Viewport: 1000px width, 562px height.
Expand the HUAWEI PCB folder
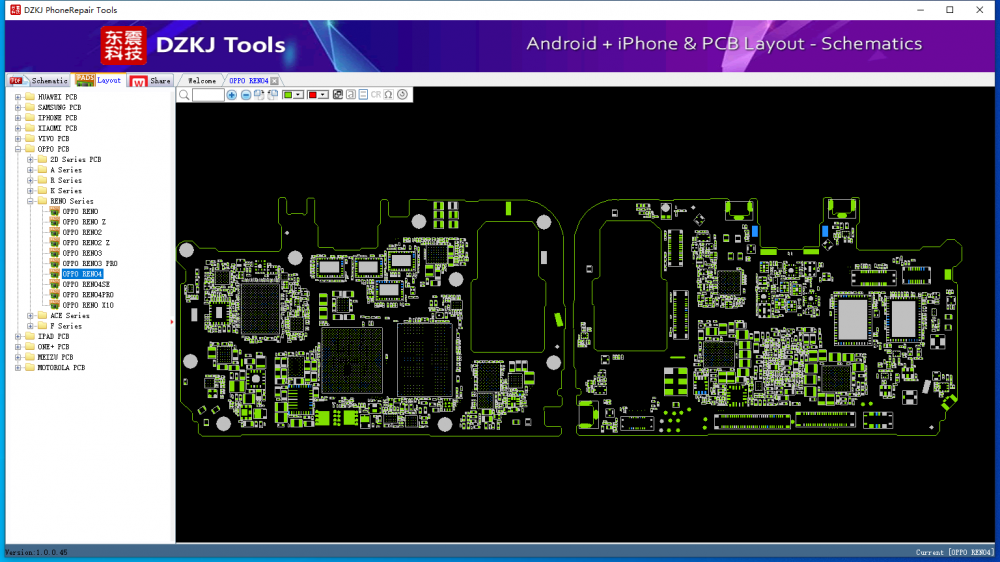(x=18, y=97)
